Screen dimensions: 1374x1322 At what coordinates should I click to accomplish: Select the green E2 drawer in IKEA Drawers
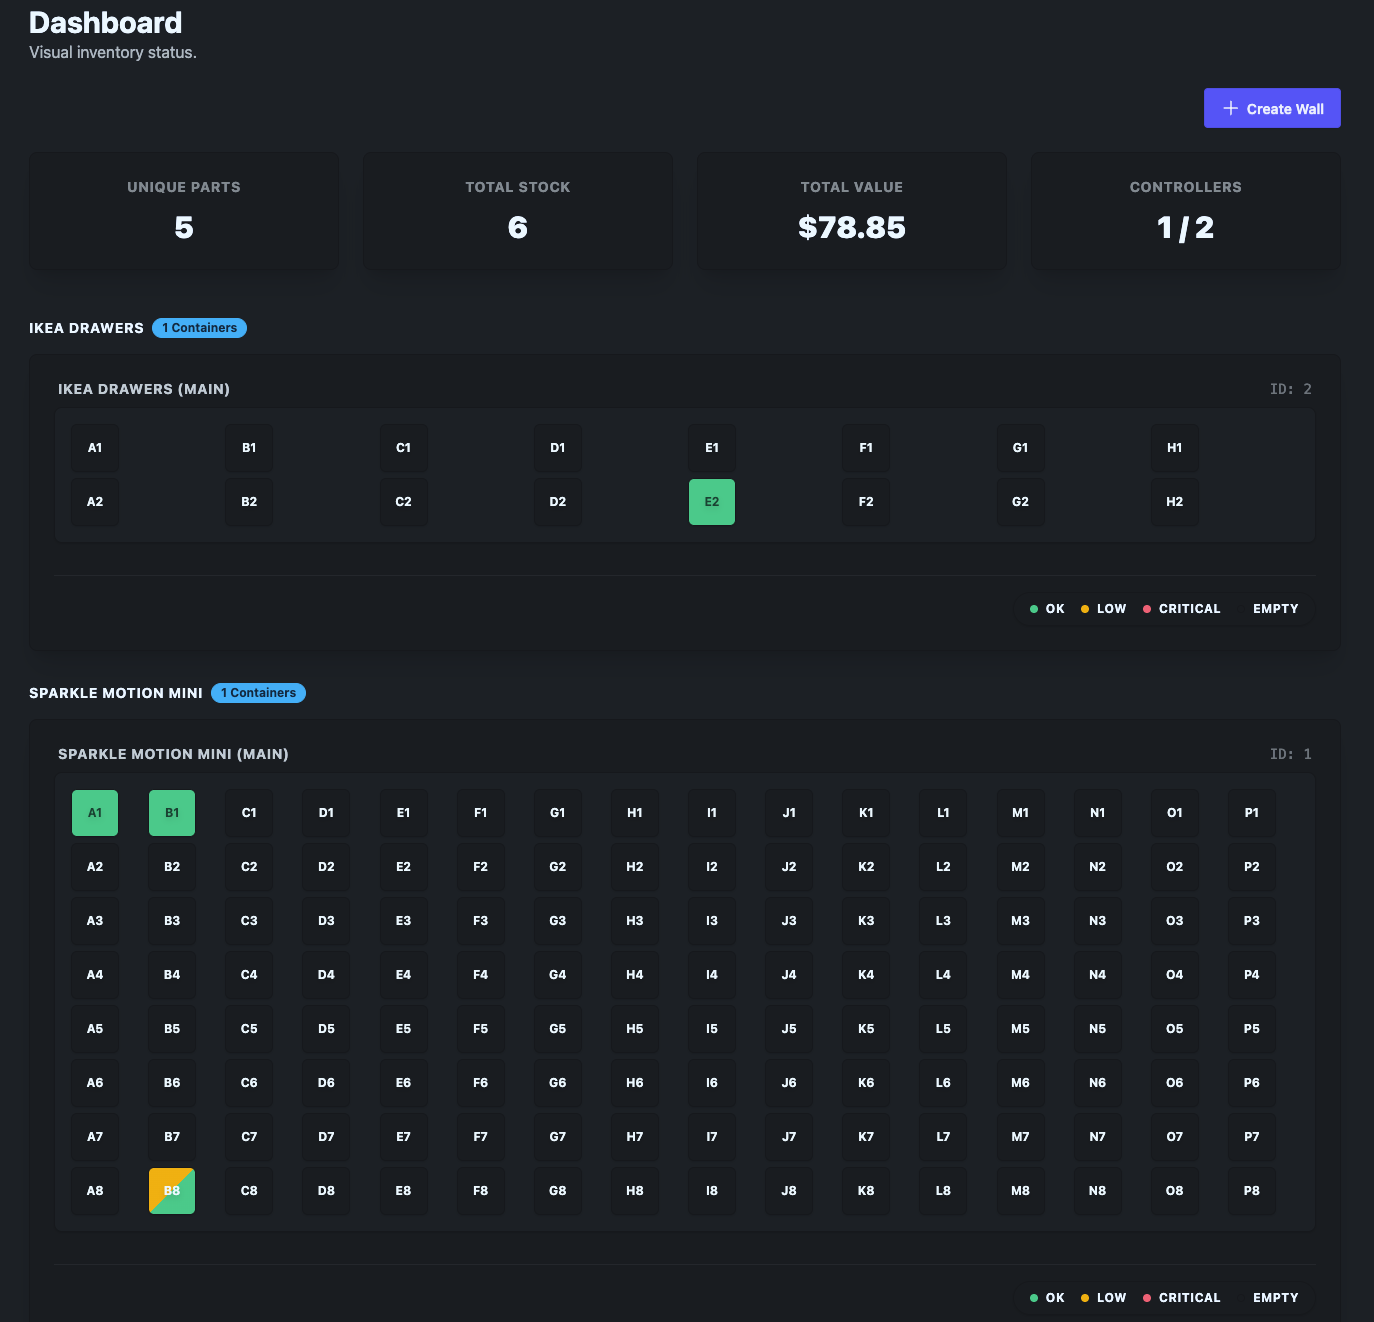pos(711,501)
